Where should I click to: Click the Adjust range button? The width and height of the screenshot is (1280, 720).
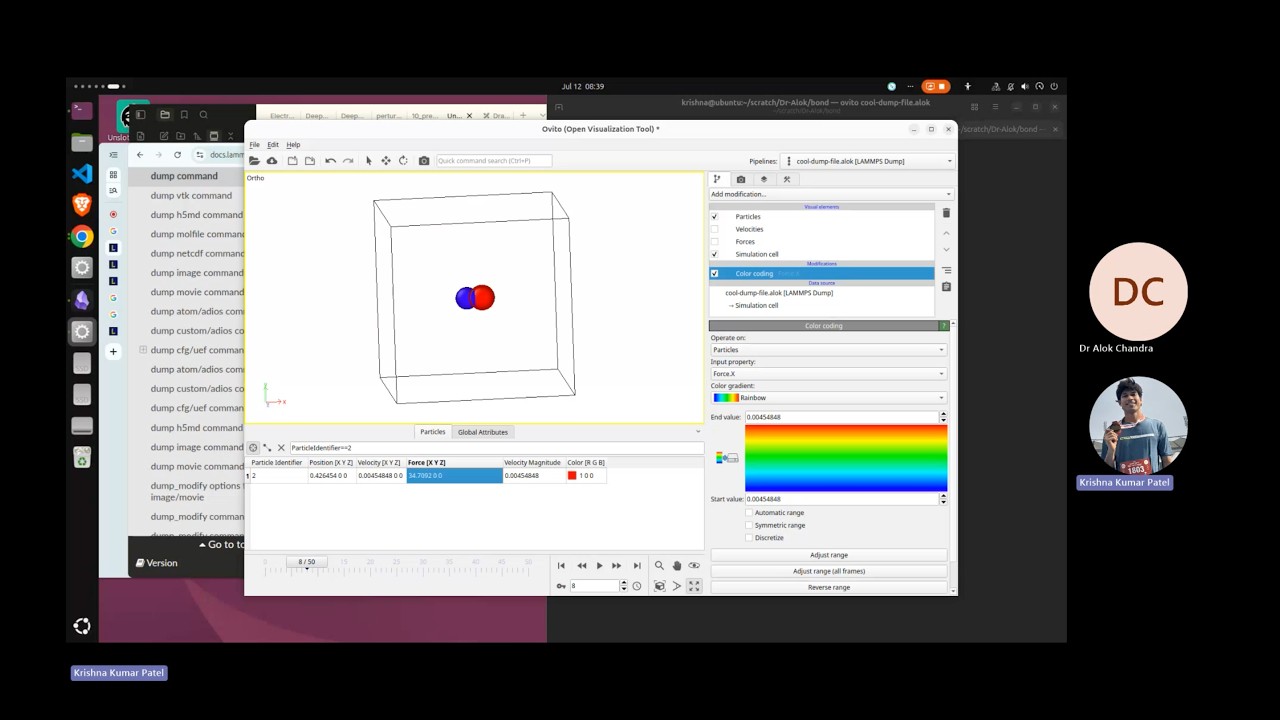click(828, 555)
